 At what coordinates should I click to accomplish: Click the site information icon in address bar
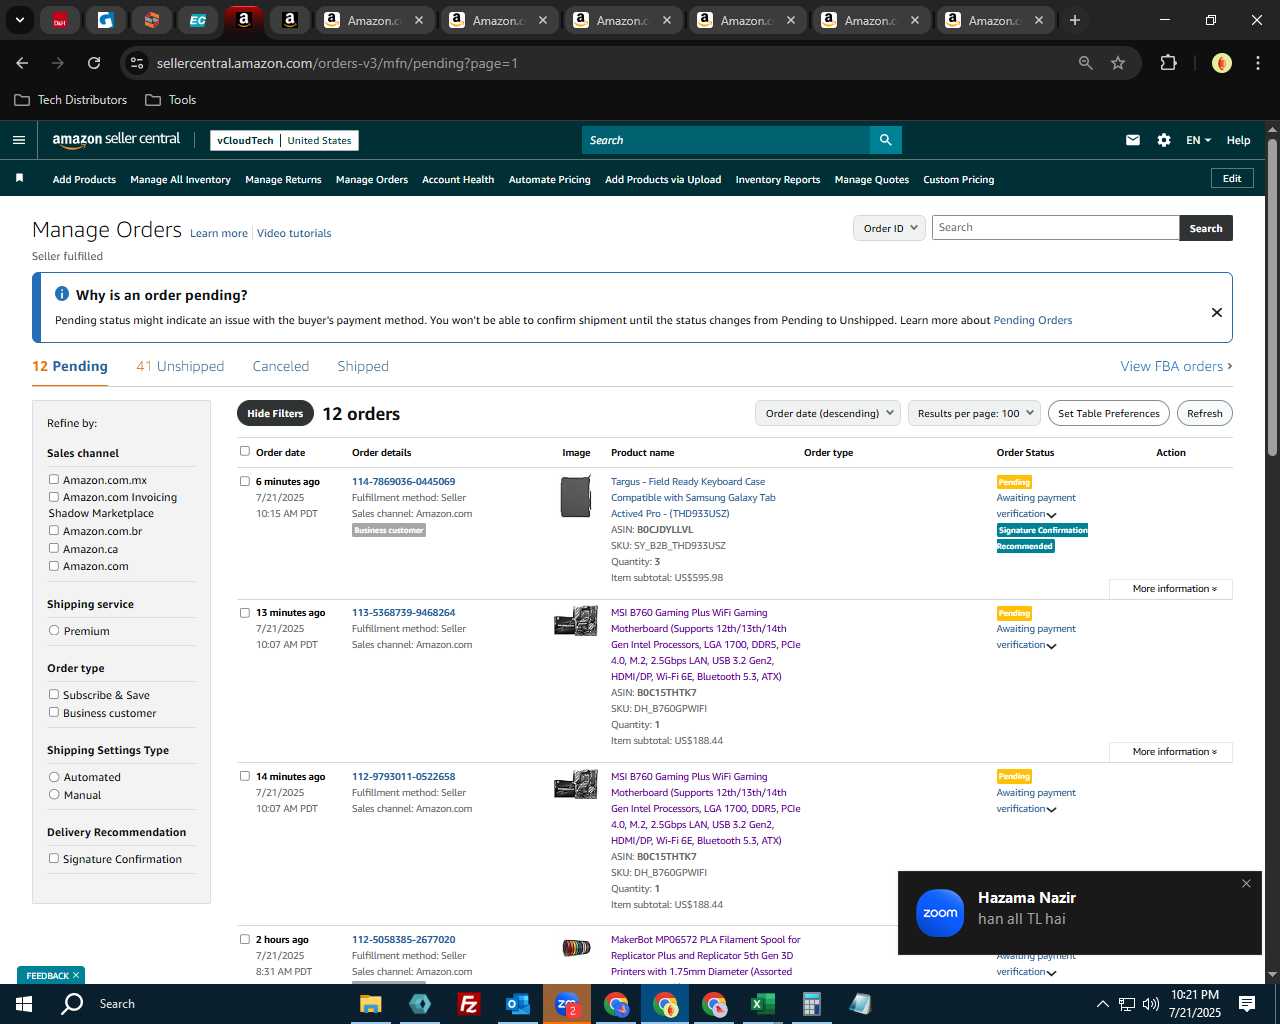[137, 63]
